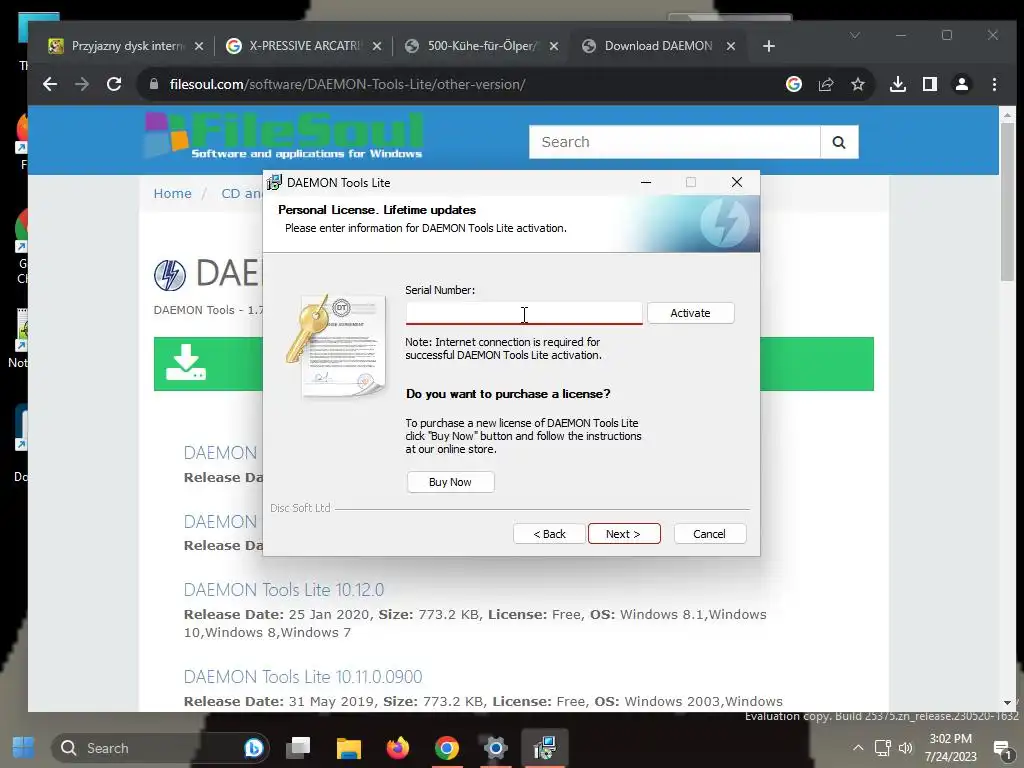Click the green download icon banner
The width and height of the screenshot is (1024, 768).
point(186,363)
